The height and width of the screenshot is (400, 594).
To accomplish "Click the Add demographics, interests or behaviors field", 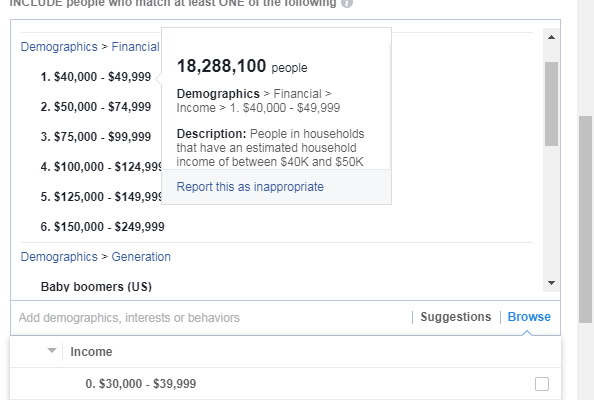I will tap(212, 317).
